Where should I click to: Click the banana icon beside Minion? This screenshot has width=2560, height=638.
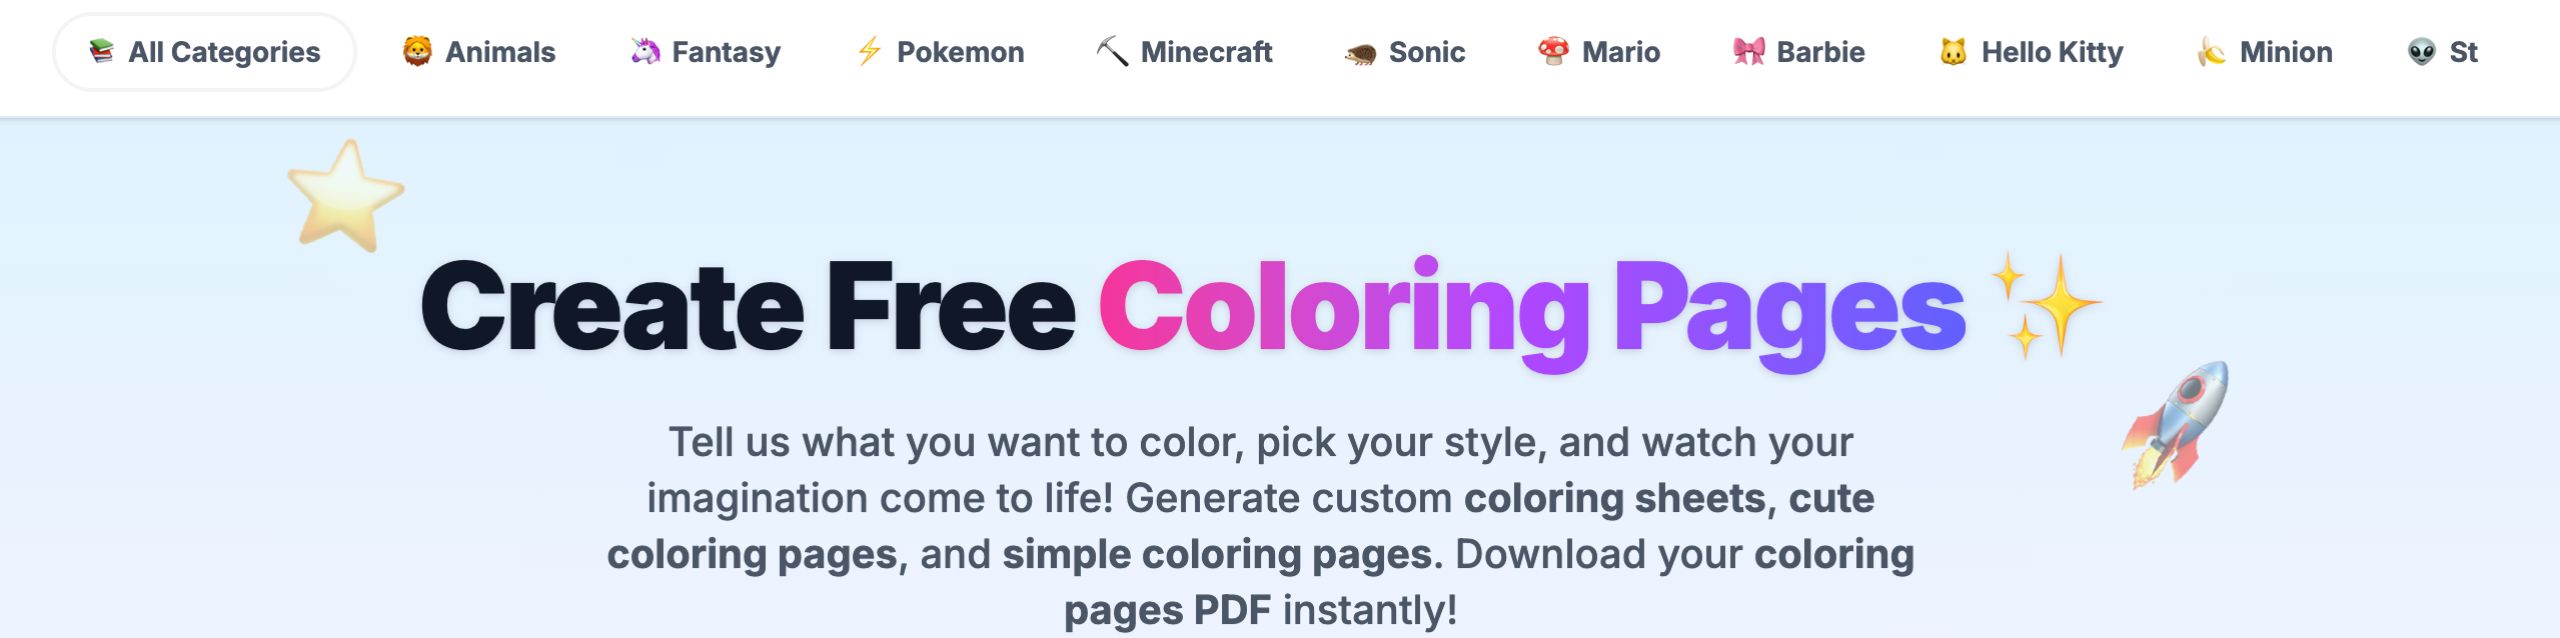click(2211, 51)
